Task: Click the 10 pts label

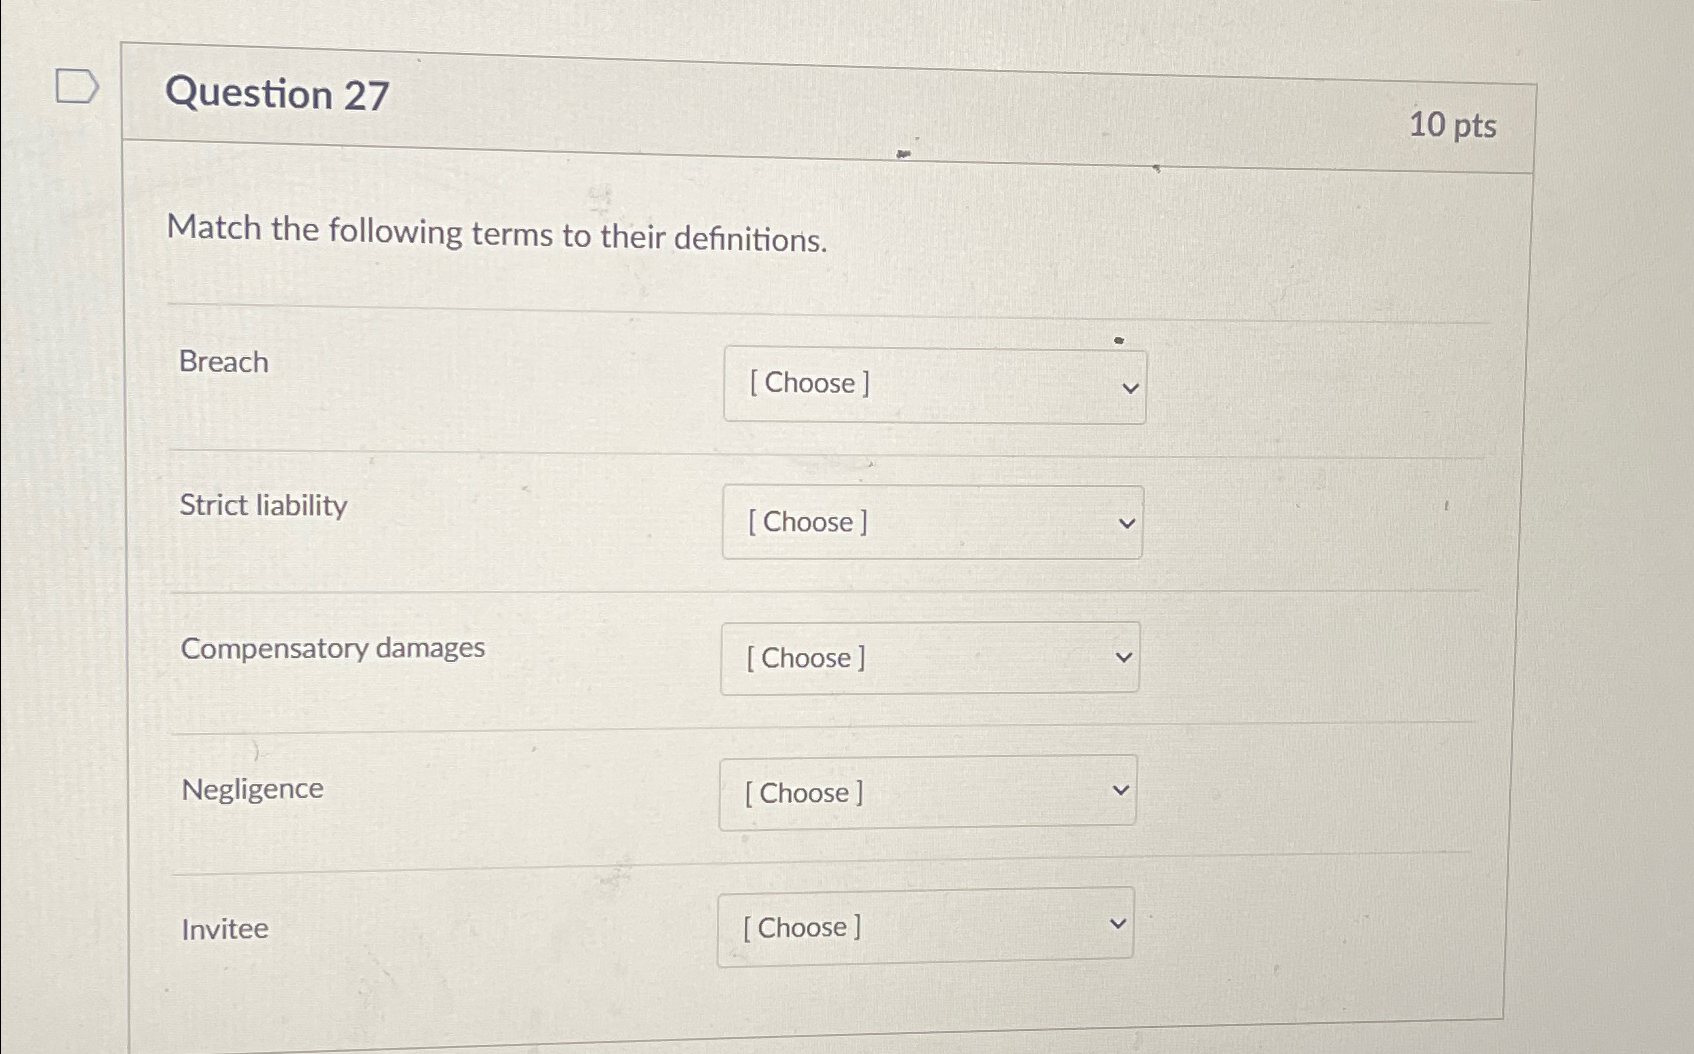Action: [1455, 126]
